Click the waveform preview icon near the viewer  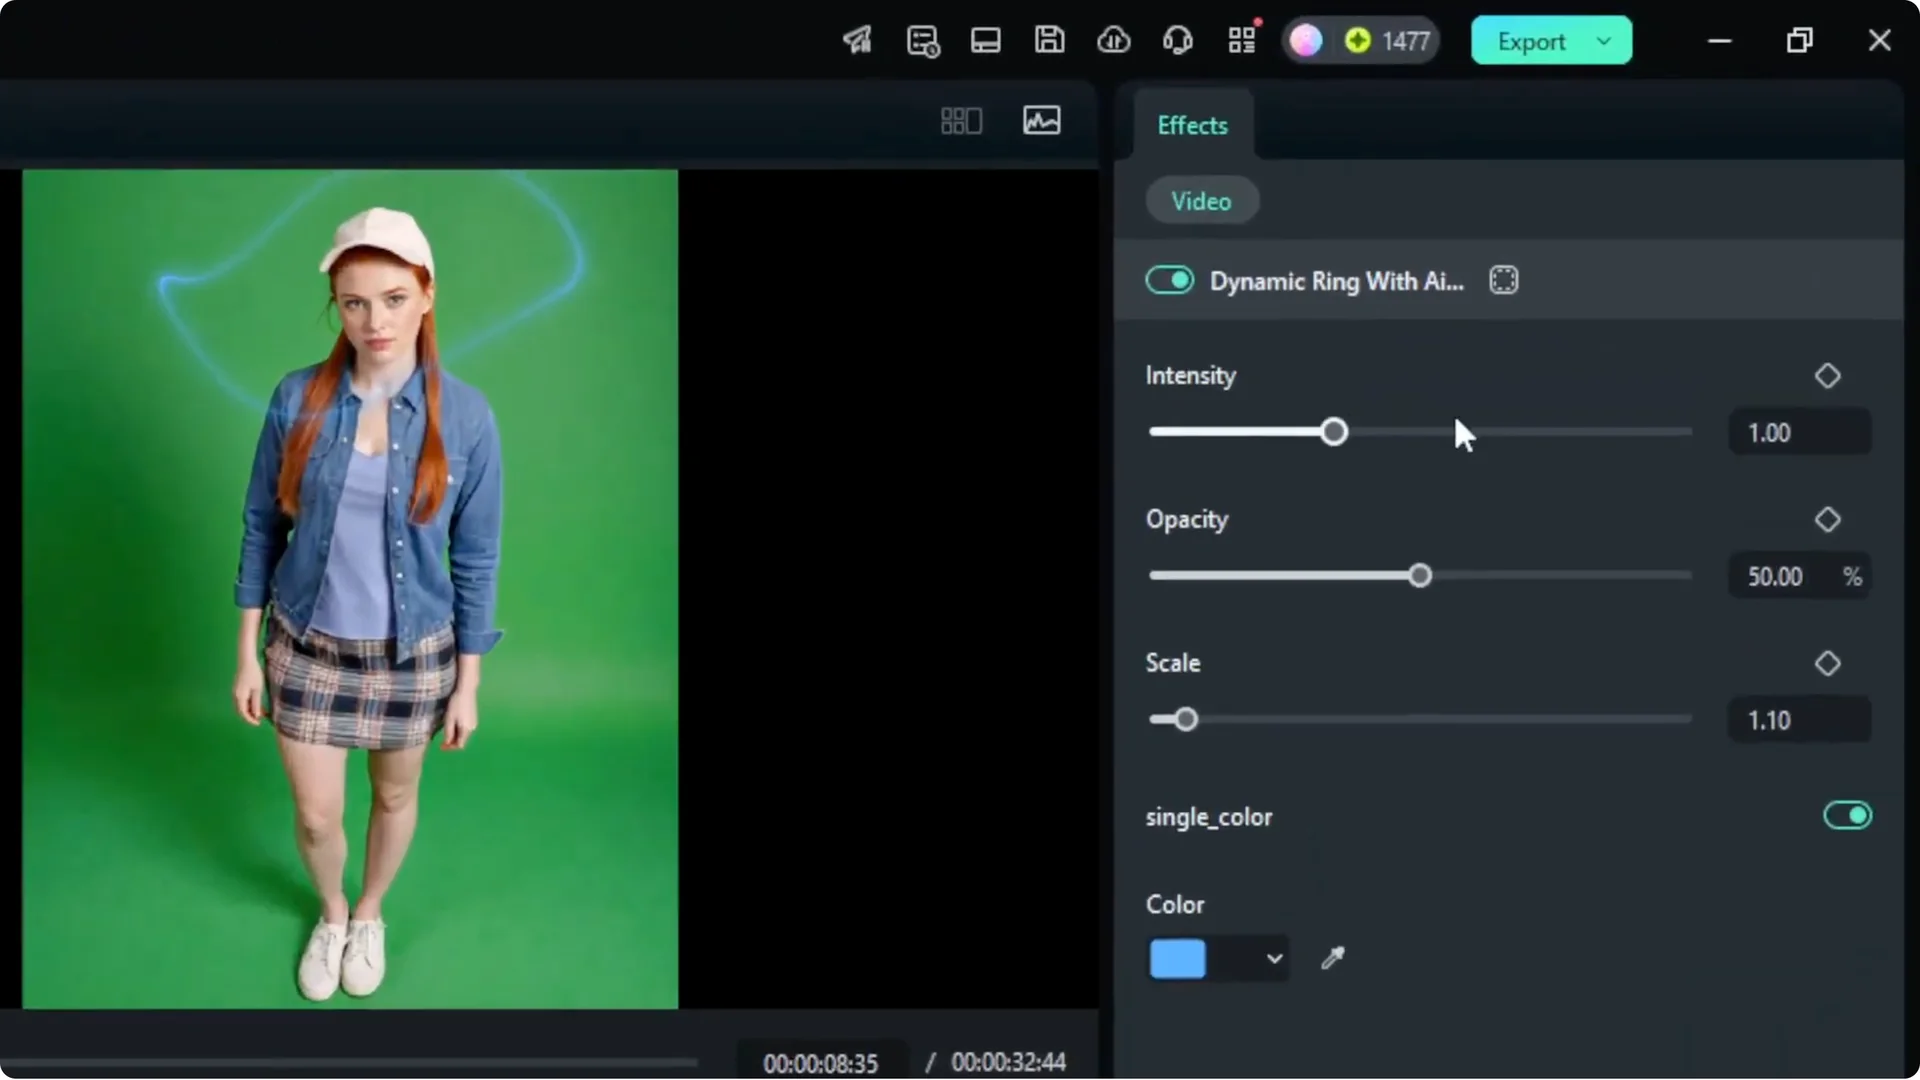(x=1041, y=120)
